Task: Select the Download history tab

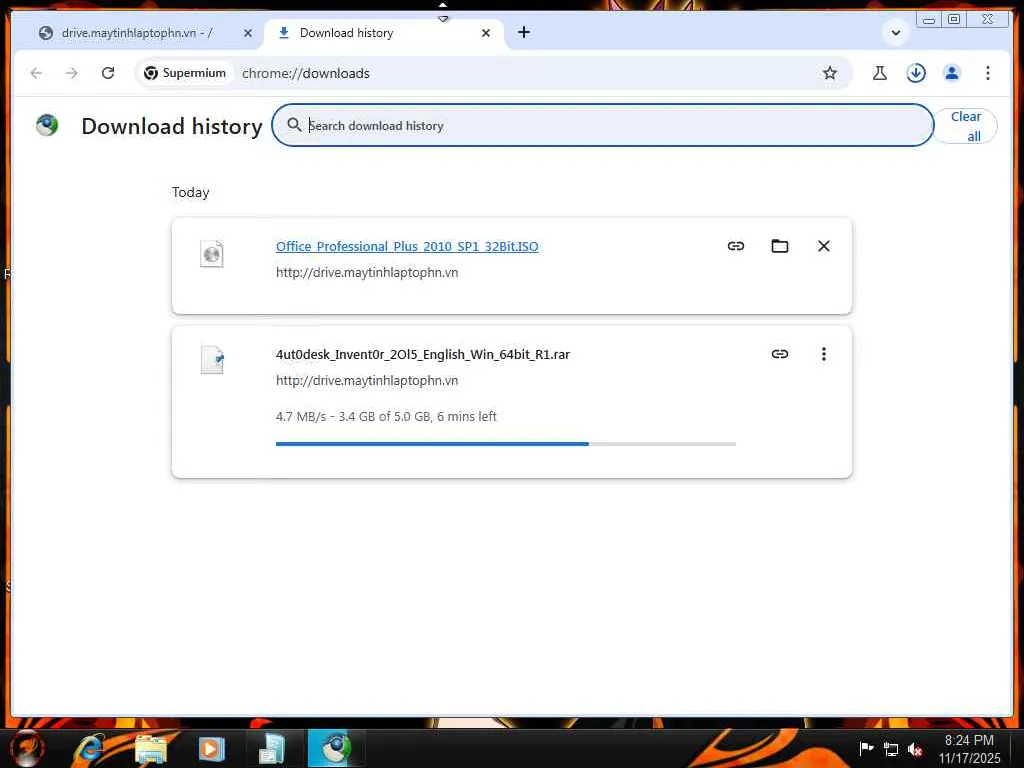Action: click(x=384, y=33)
